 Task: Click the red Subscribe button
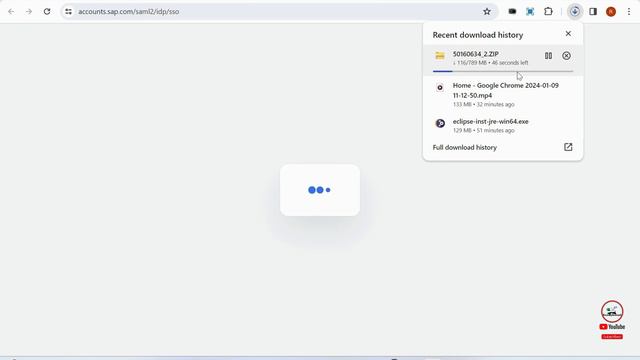tap(612, 337)
